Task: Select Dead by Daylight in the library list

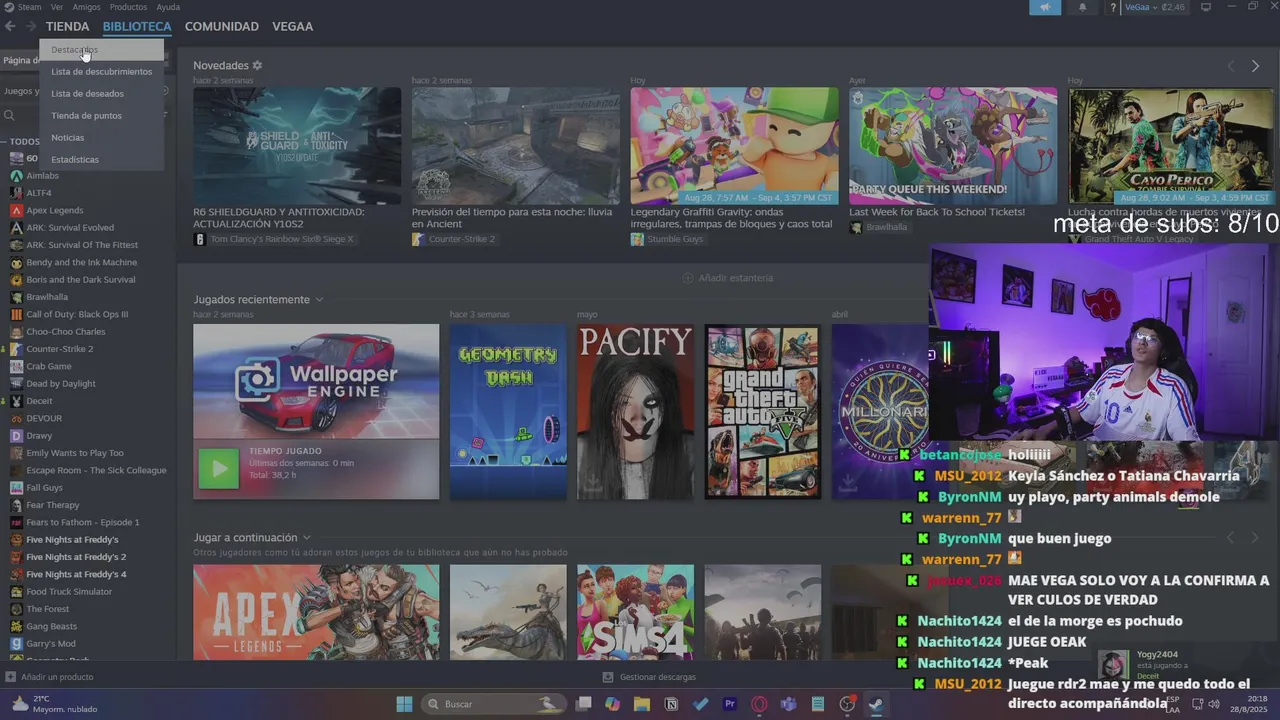Action: click(61, 384)
